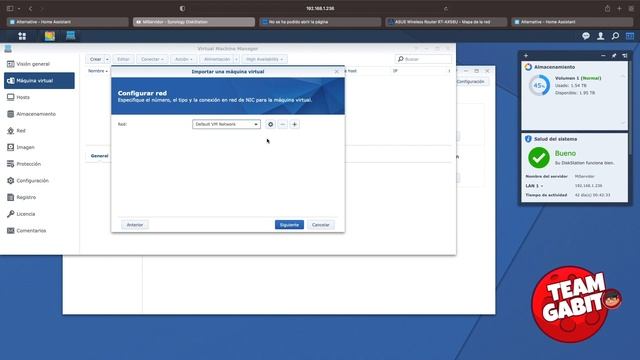Switch to No se ha podido abrir tab
The height and width of the screenshot is (360, 640).
[x=320, y=22]
